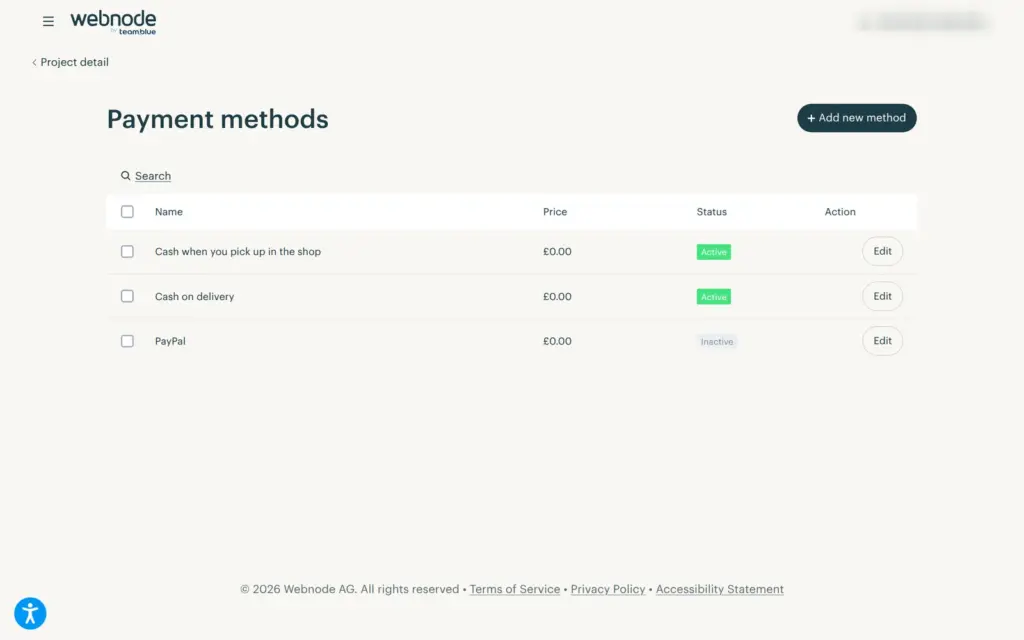Click the Active badge for shop pickup cash
This screenshot has height=640, width=1024.
(x=714, y=252)
